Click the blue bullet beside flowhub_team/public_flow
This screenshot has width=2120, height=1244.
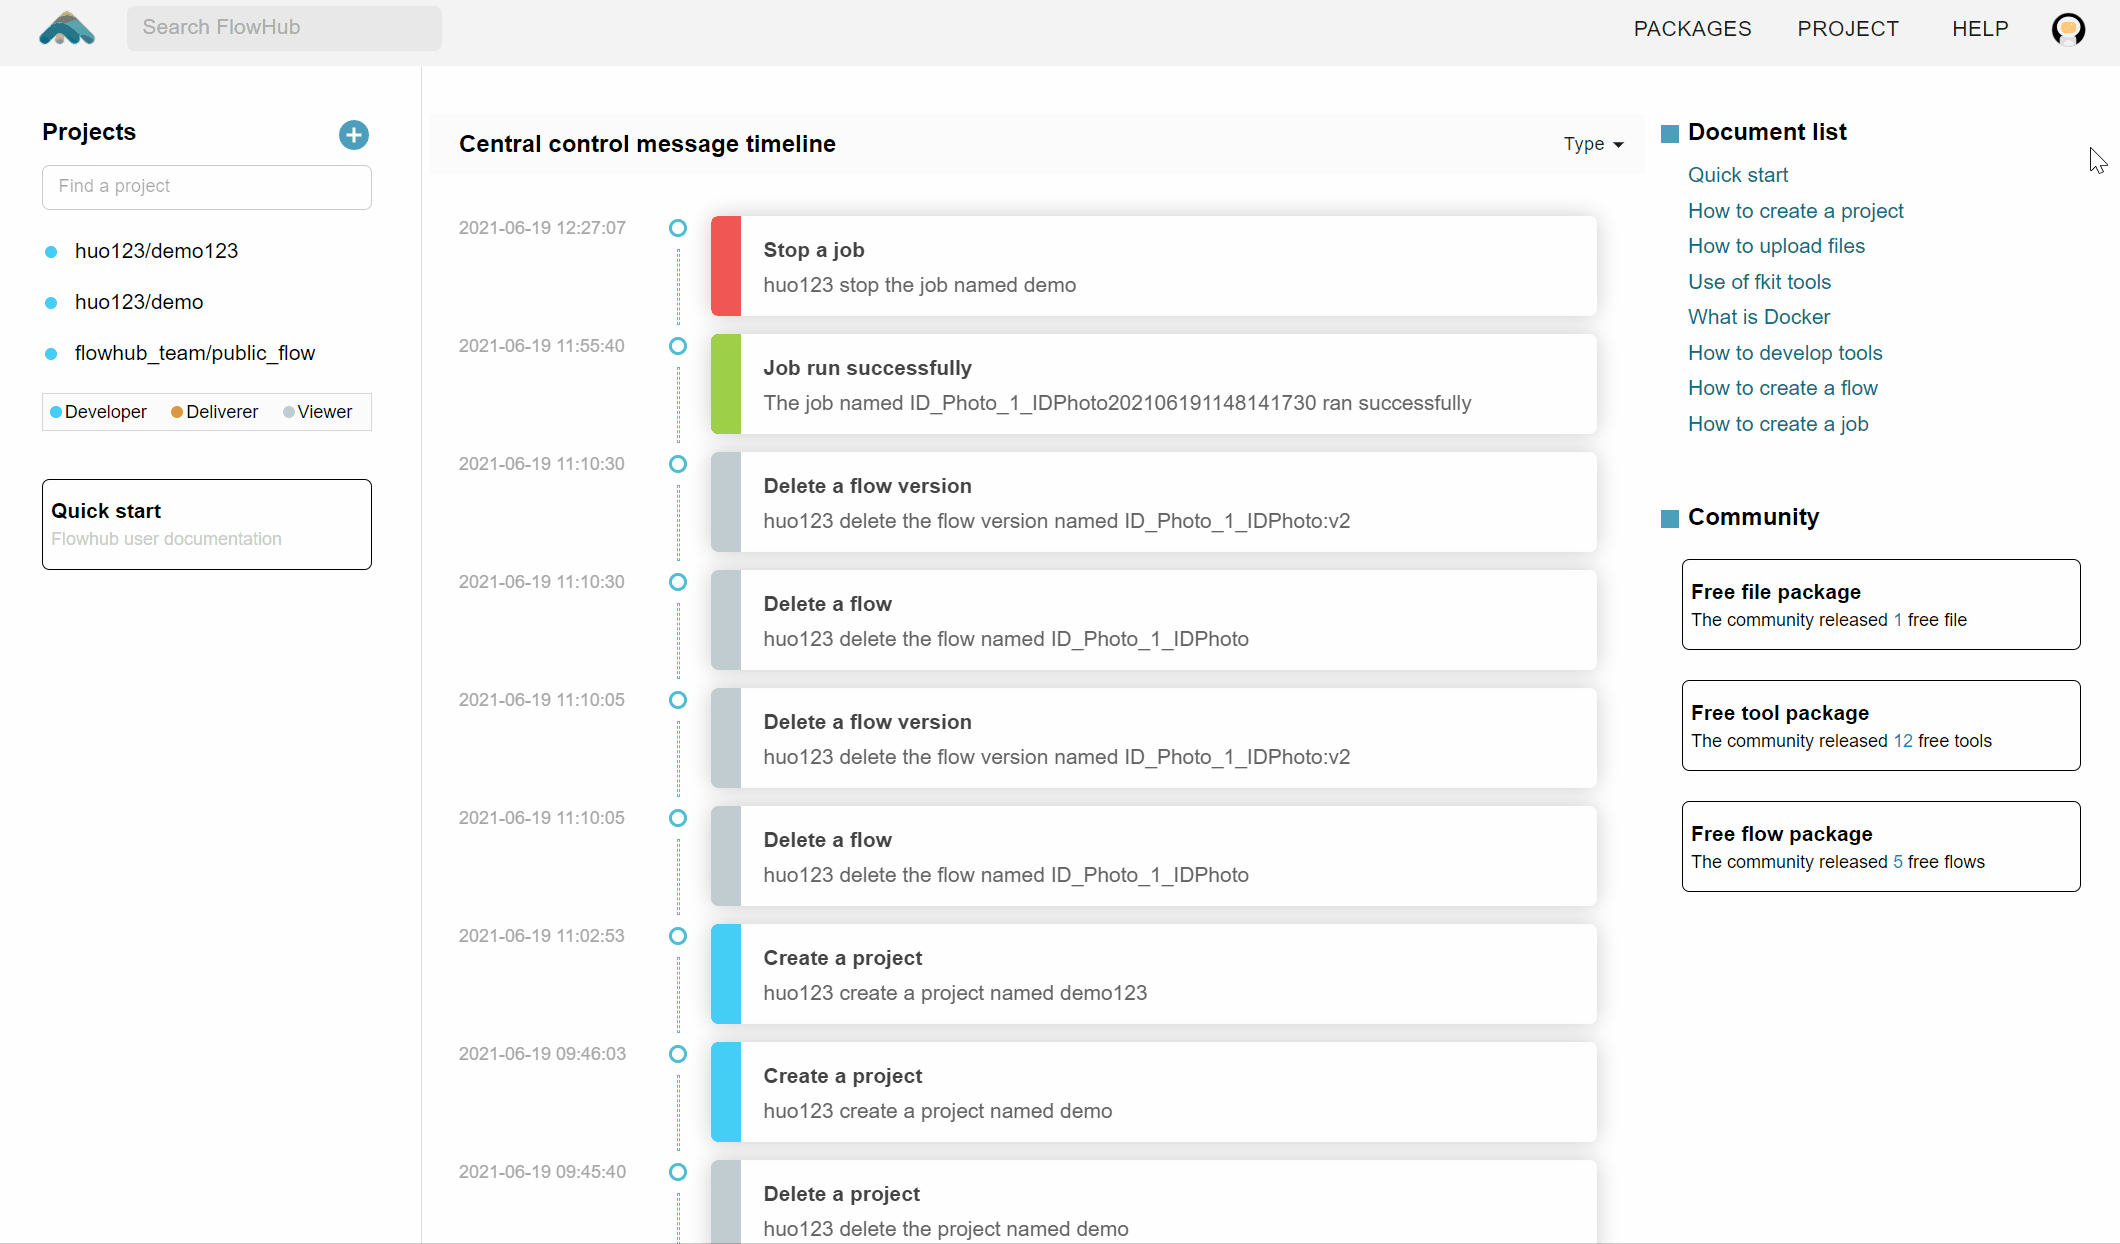(x=51, y=353)
